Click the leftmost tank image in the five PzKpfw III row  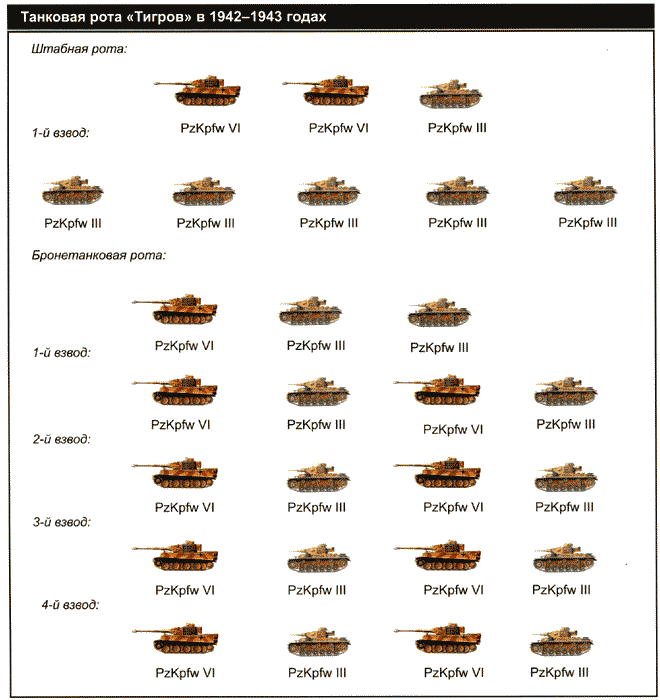[75, 192]
